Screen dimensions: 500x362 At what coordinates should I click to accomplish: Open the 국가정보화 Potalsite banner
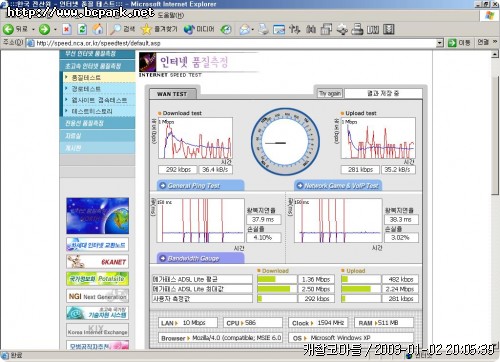[97, 279]
